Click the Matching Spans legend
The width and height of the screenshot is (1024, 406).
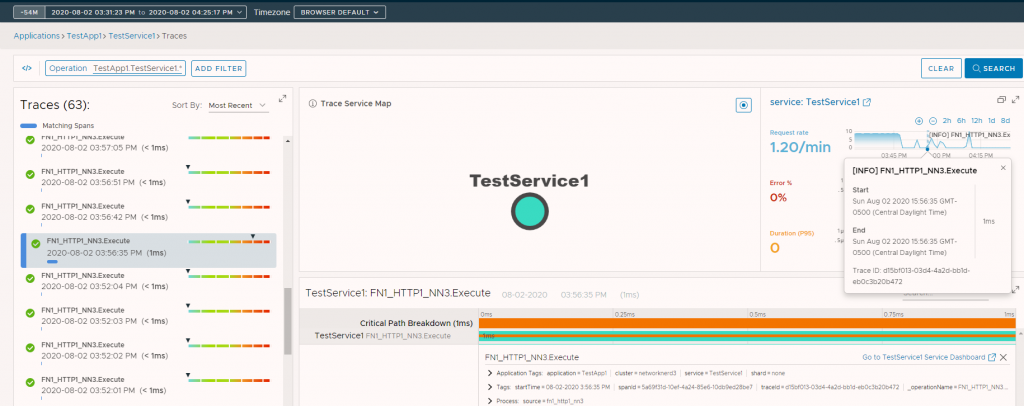[x=57, y=125]
